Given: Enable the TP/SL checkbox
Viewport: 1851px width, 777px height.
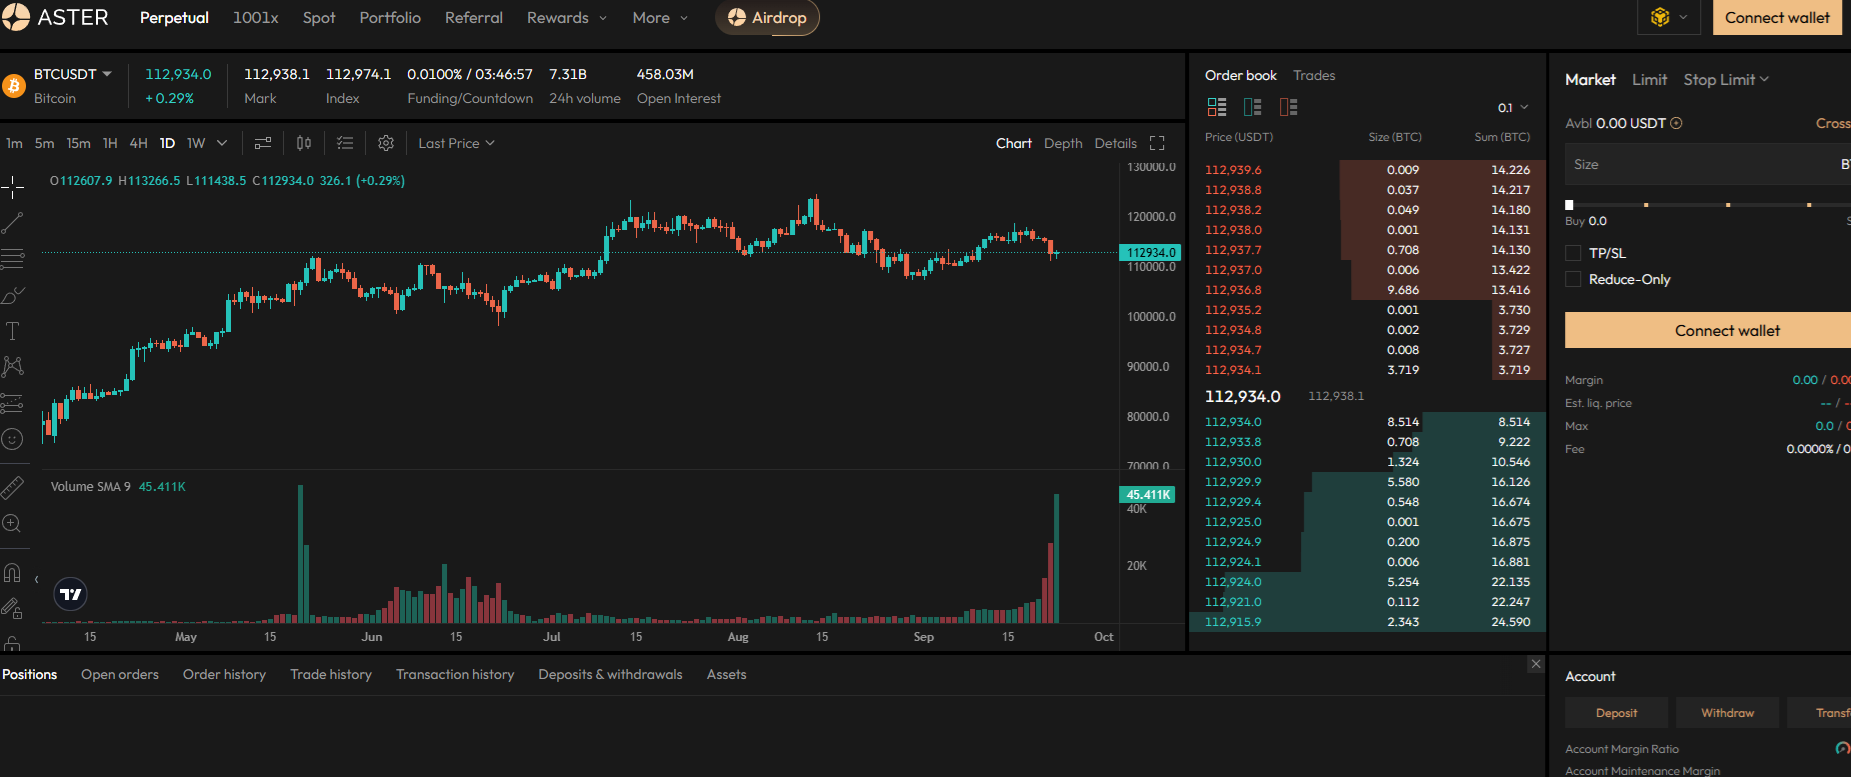Looking at the screenshot, I should pos(1573,253).
